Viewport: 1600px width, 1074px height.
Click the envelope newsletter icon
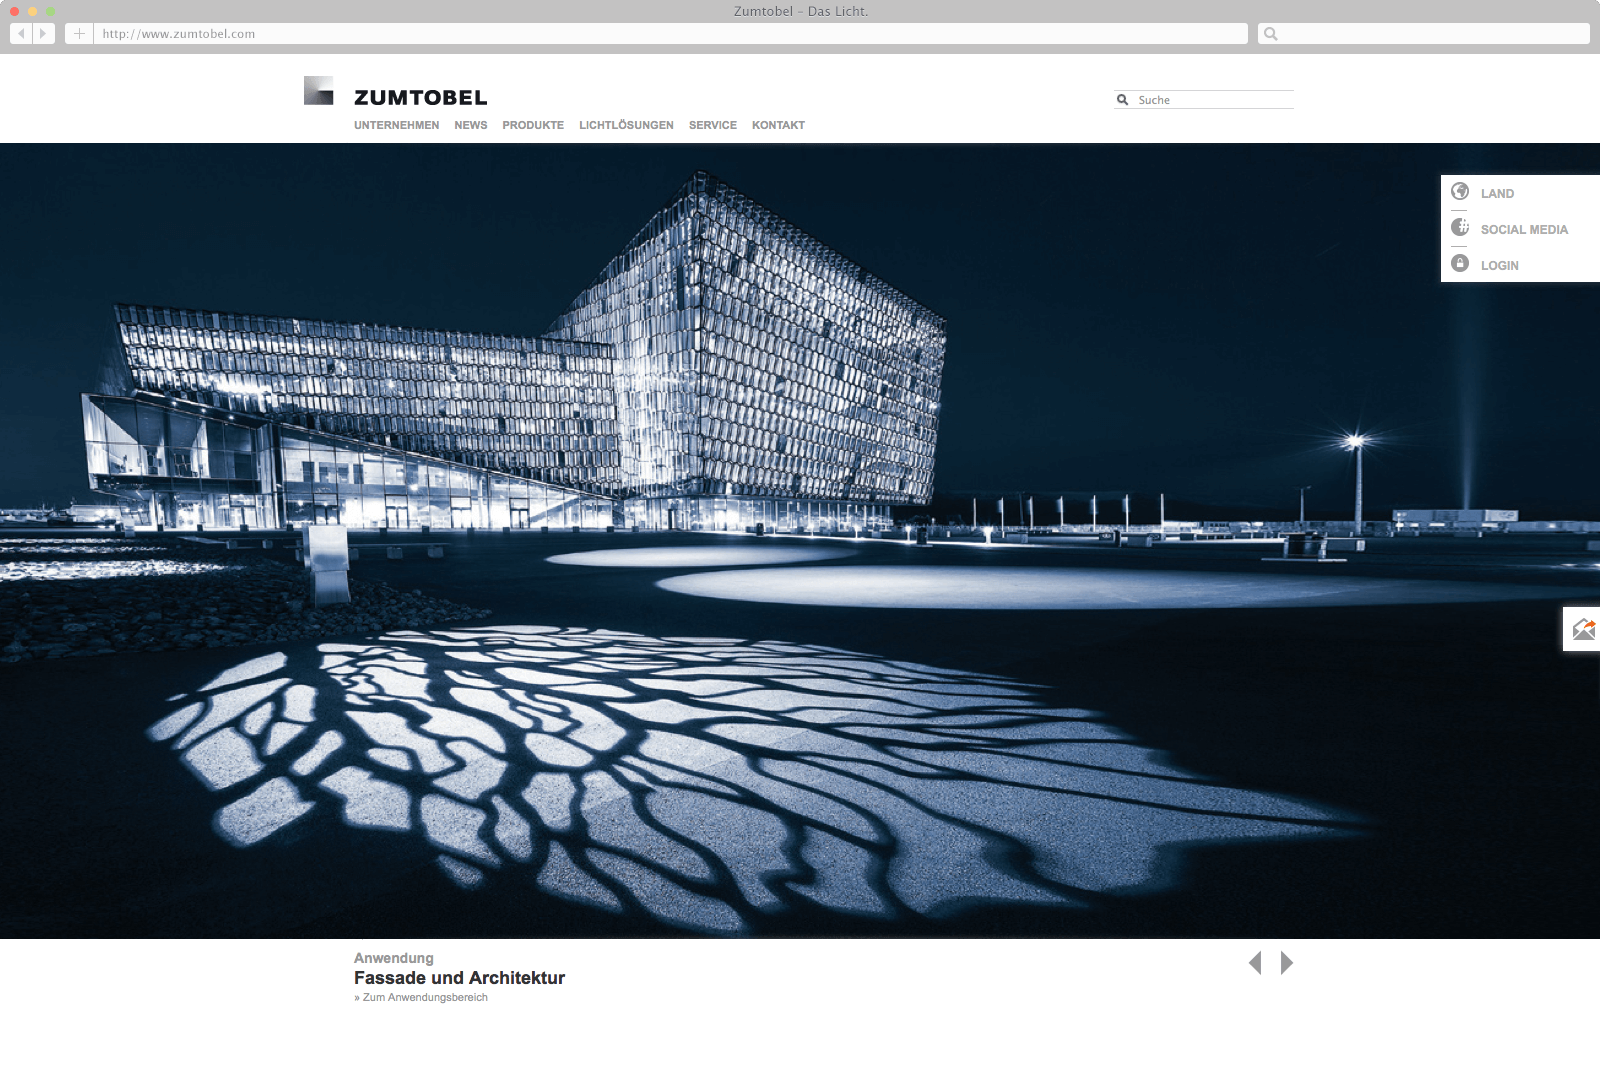[1583, 629]
